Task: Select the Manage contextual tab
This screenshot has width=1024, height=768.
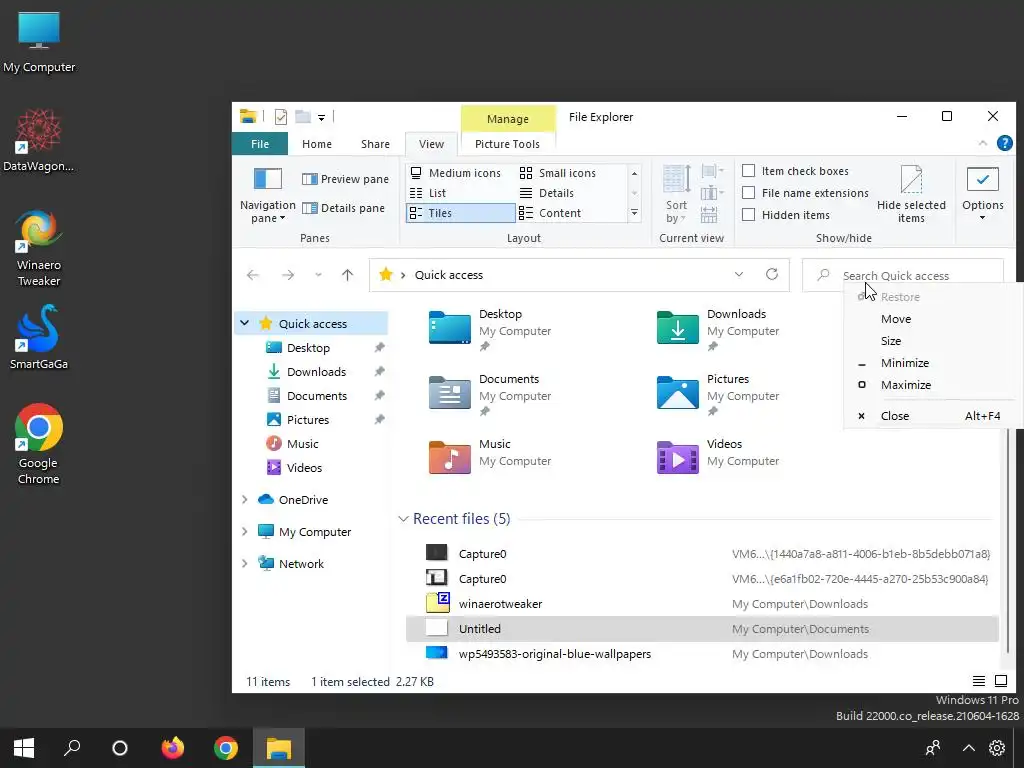Action: 508,119
